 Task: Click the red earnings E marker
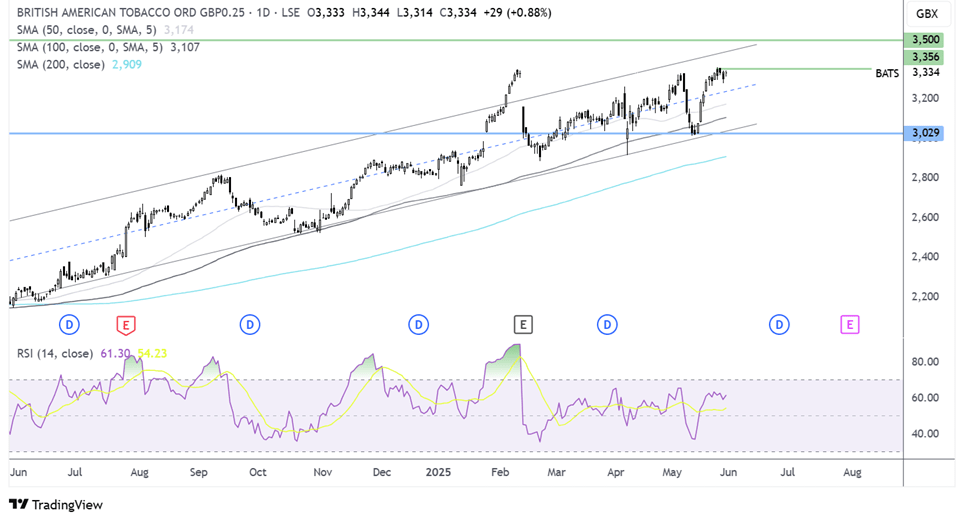pyautogui.click(x=126, y=325)
